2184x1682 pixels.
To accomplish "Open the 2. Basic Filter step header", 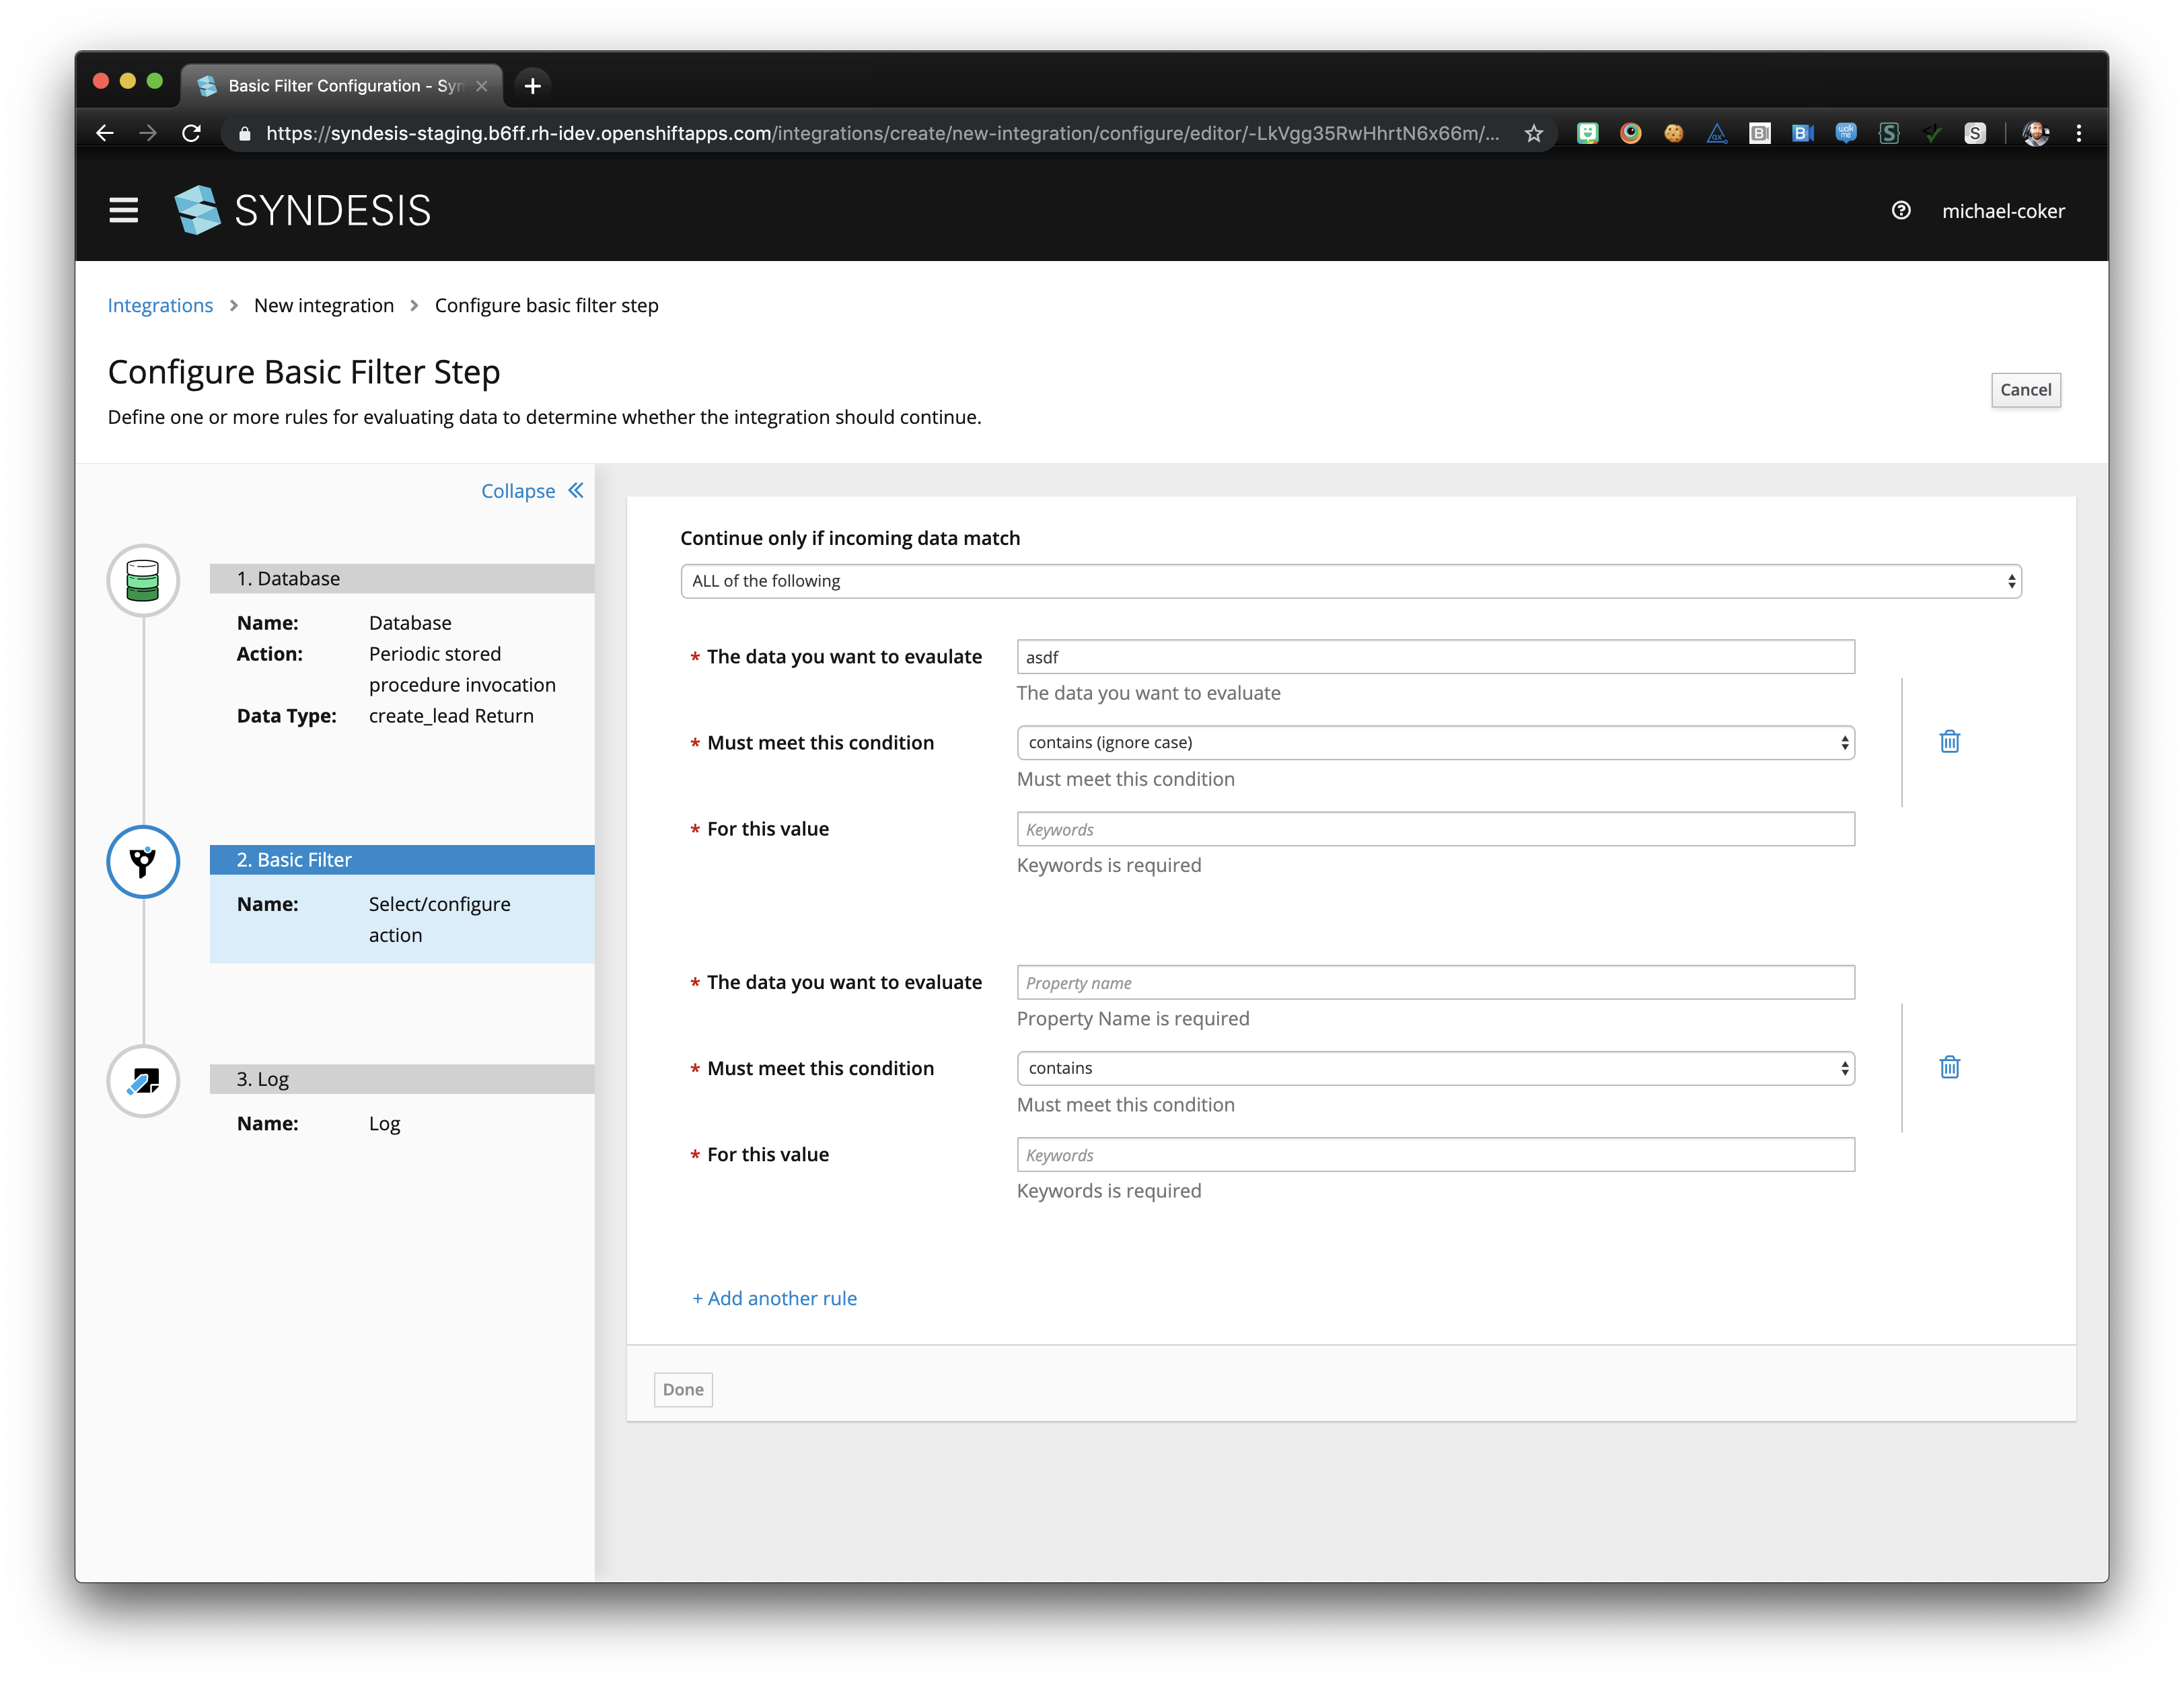I will pyautogui.click(x=402, y=860).
